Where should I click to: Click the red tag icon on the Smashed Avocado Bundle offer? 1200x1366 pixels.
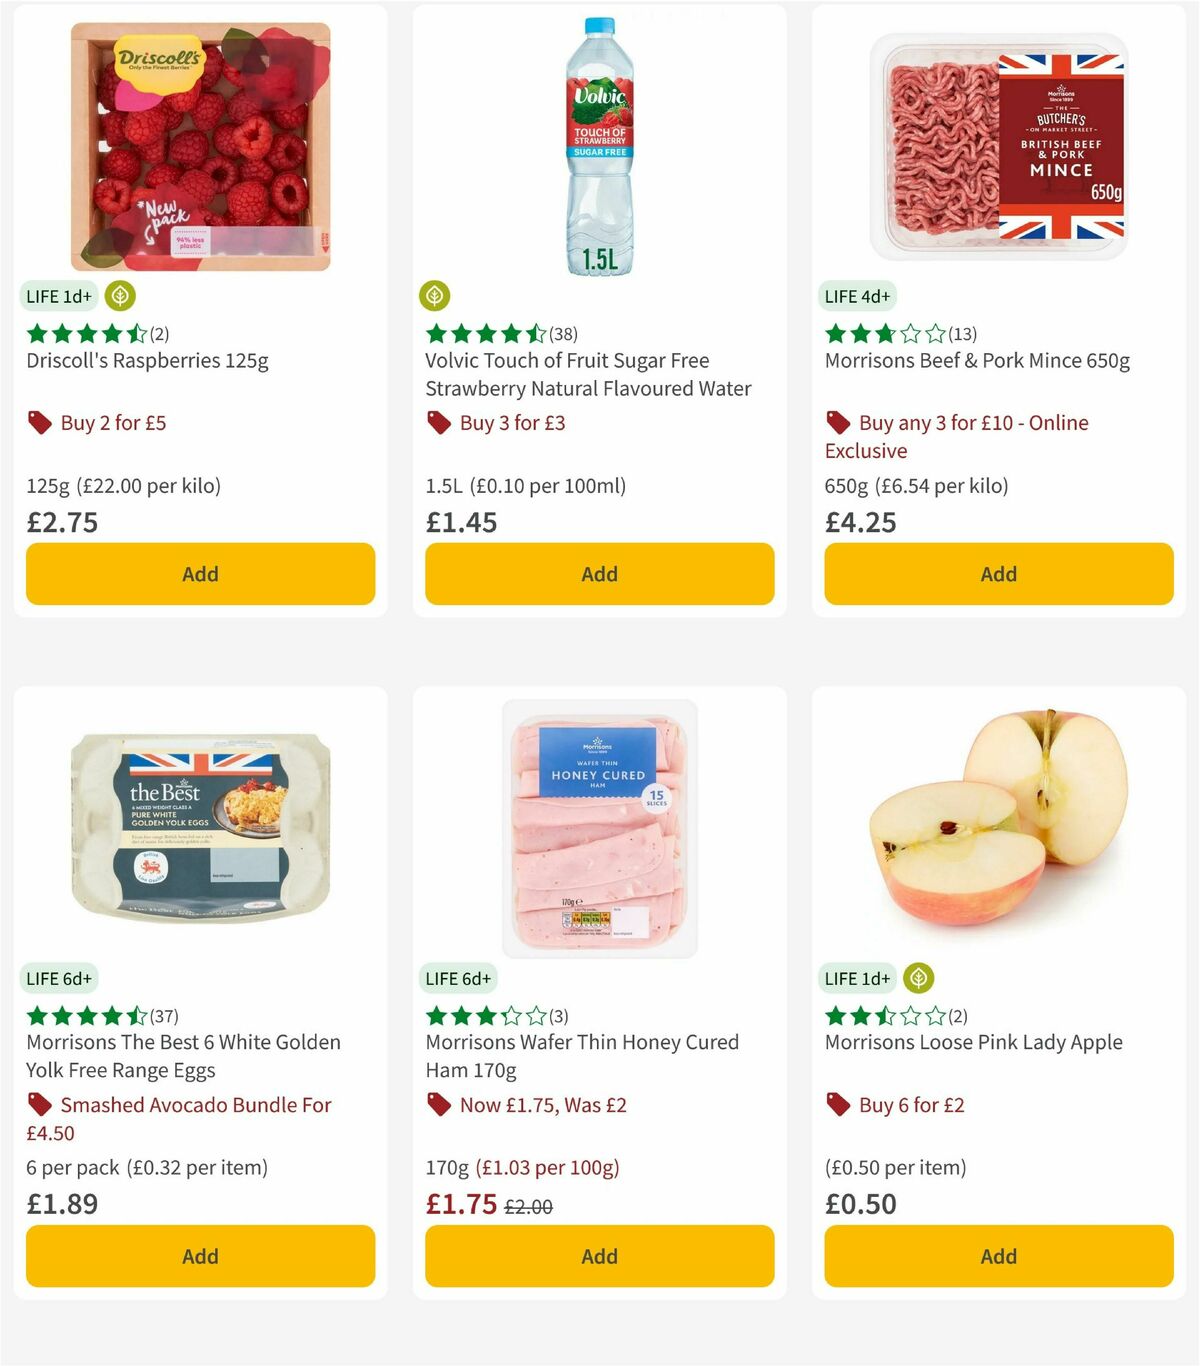39,1104
